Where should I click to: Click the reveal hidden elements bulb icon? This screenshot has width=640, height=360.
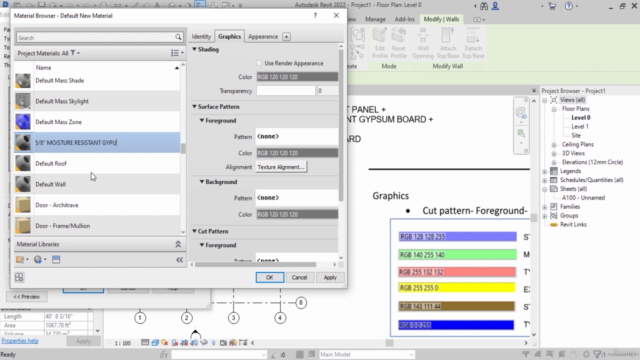(x=213, y=343)
